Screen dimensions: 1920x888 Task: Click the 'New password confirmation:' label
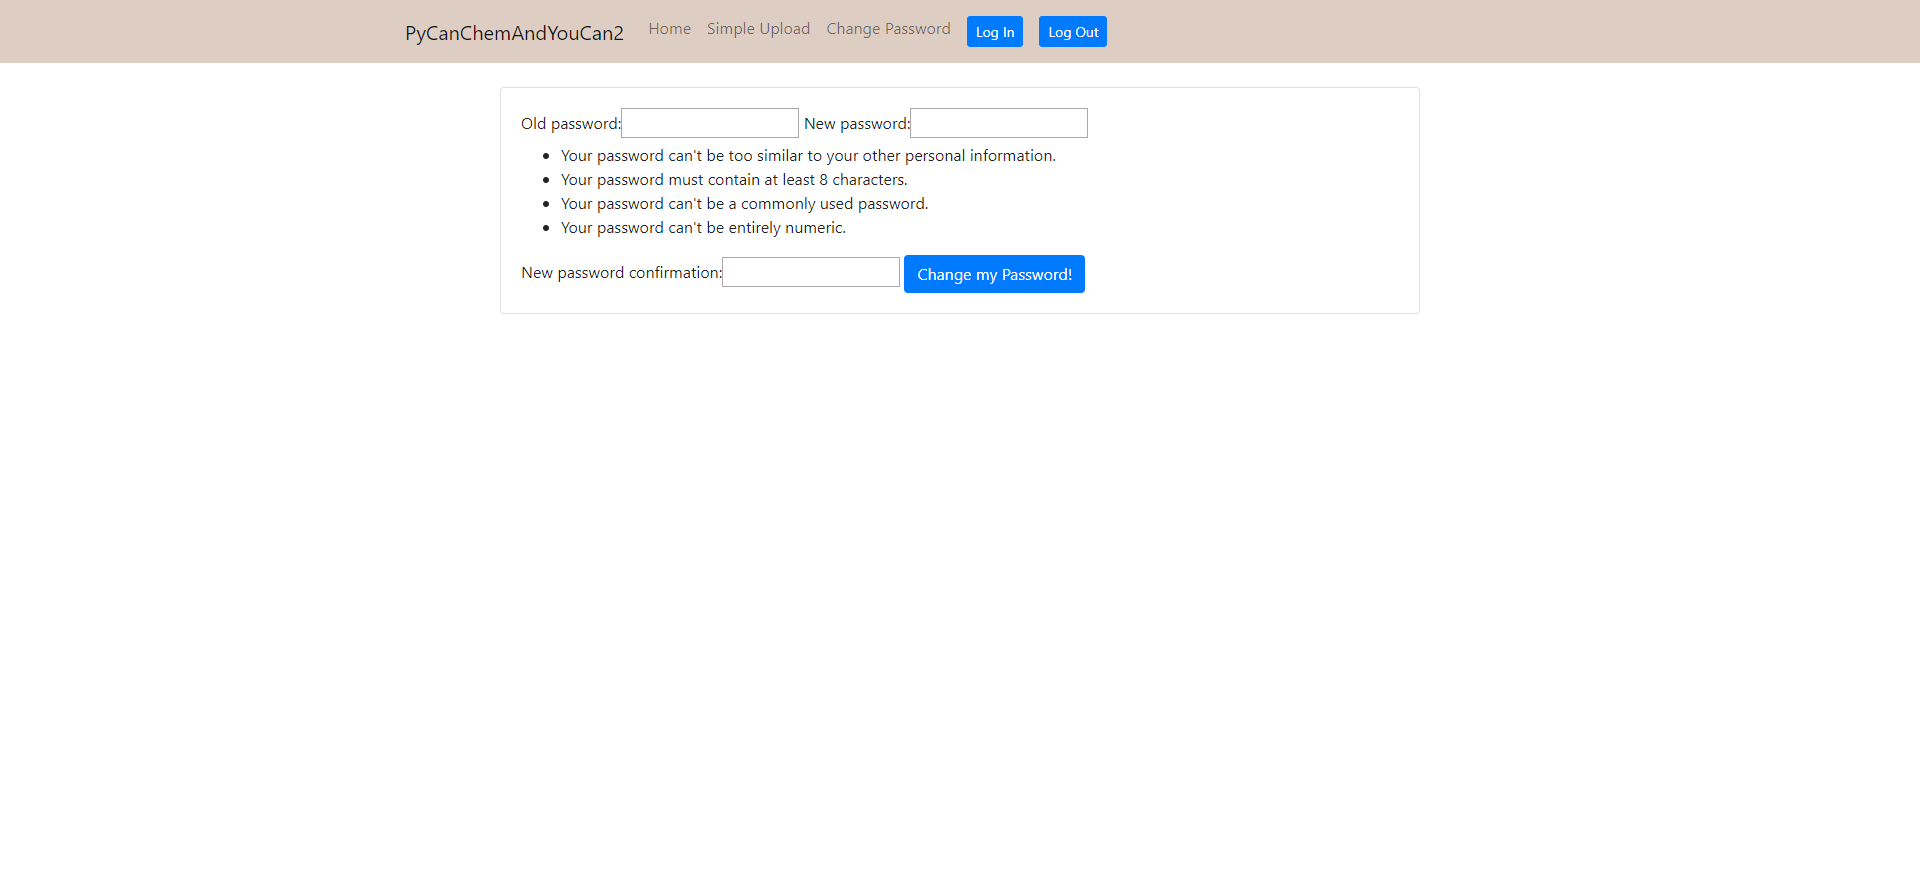621,273
